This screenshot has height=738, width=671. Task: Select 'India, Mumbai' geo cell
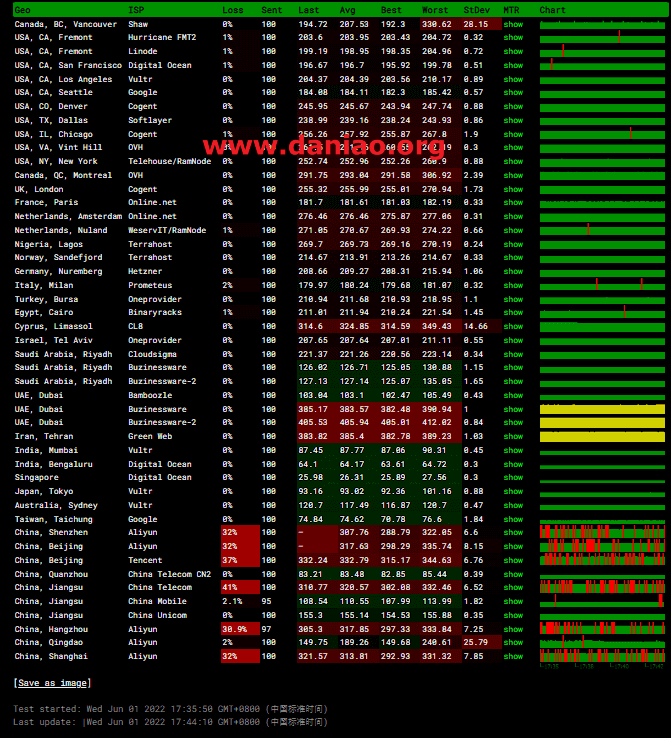46,450
